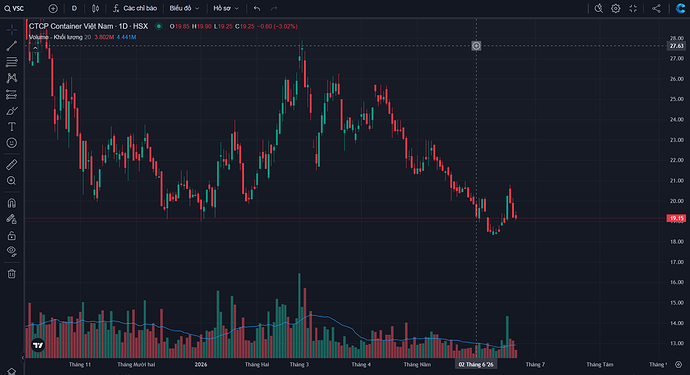This screenshot has width=690, height=375.
Task: Click the 2026 time axis label
Action: tap(201, 364)
